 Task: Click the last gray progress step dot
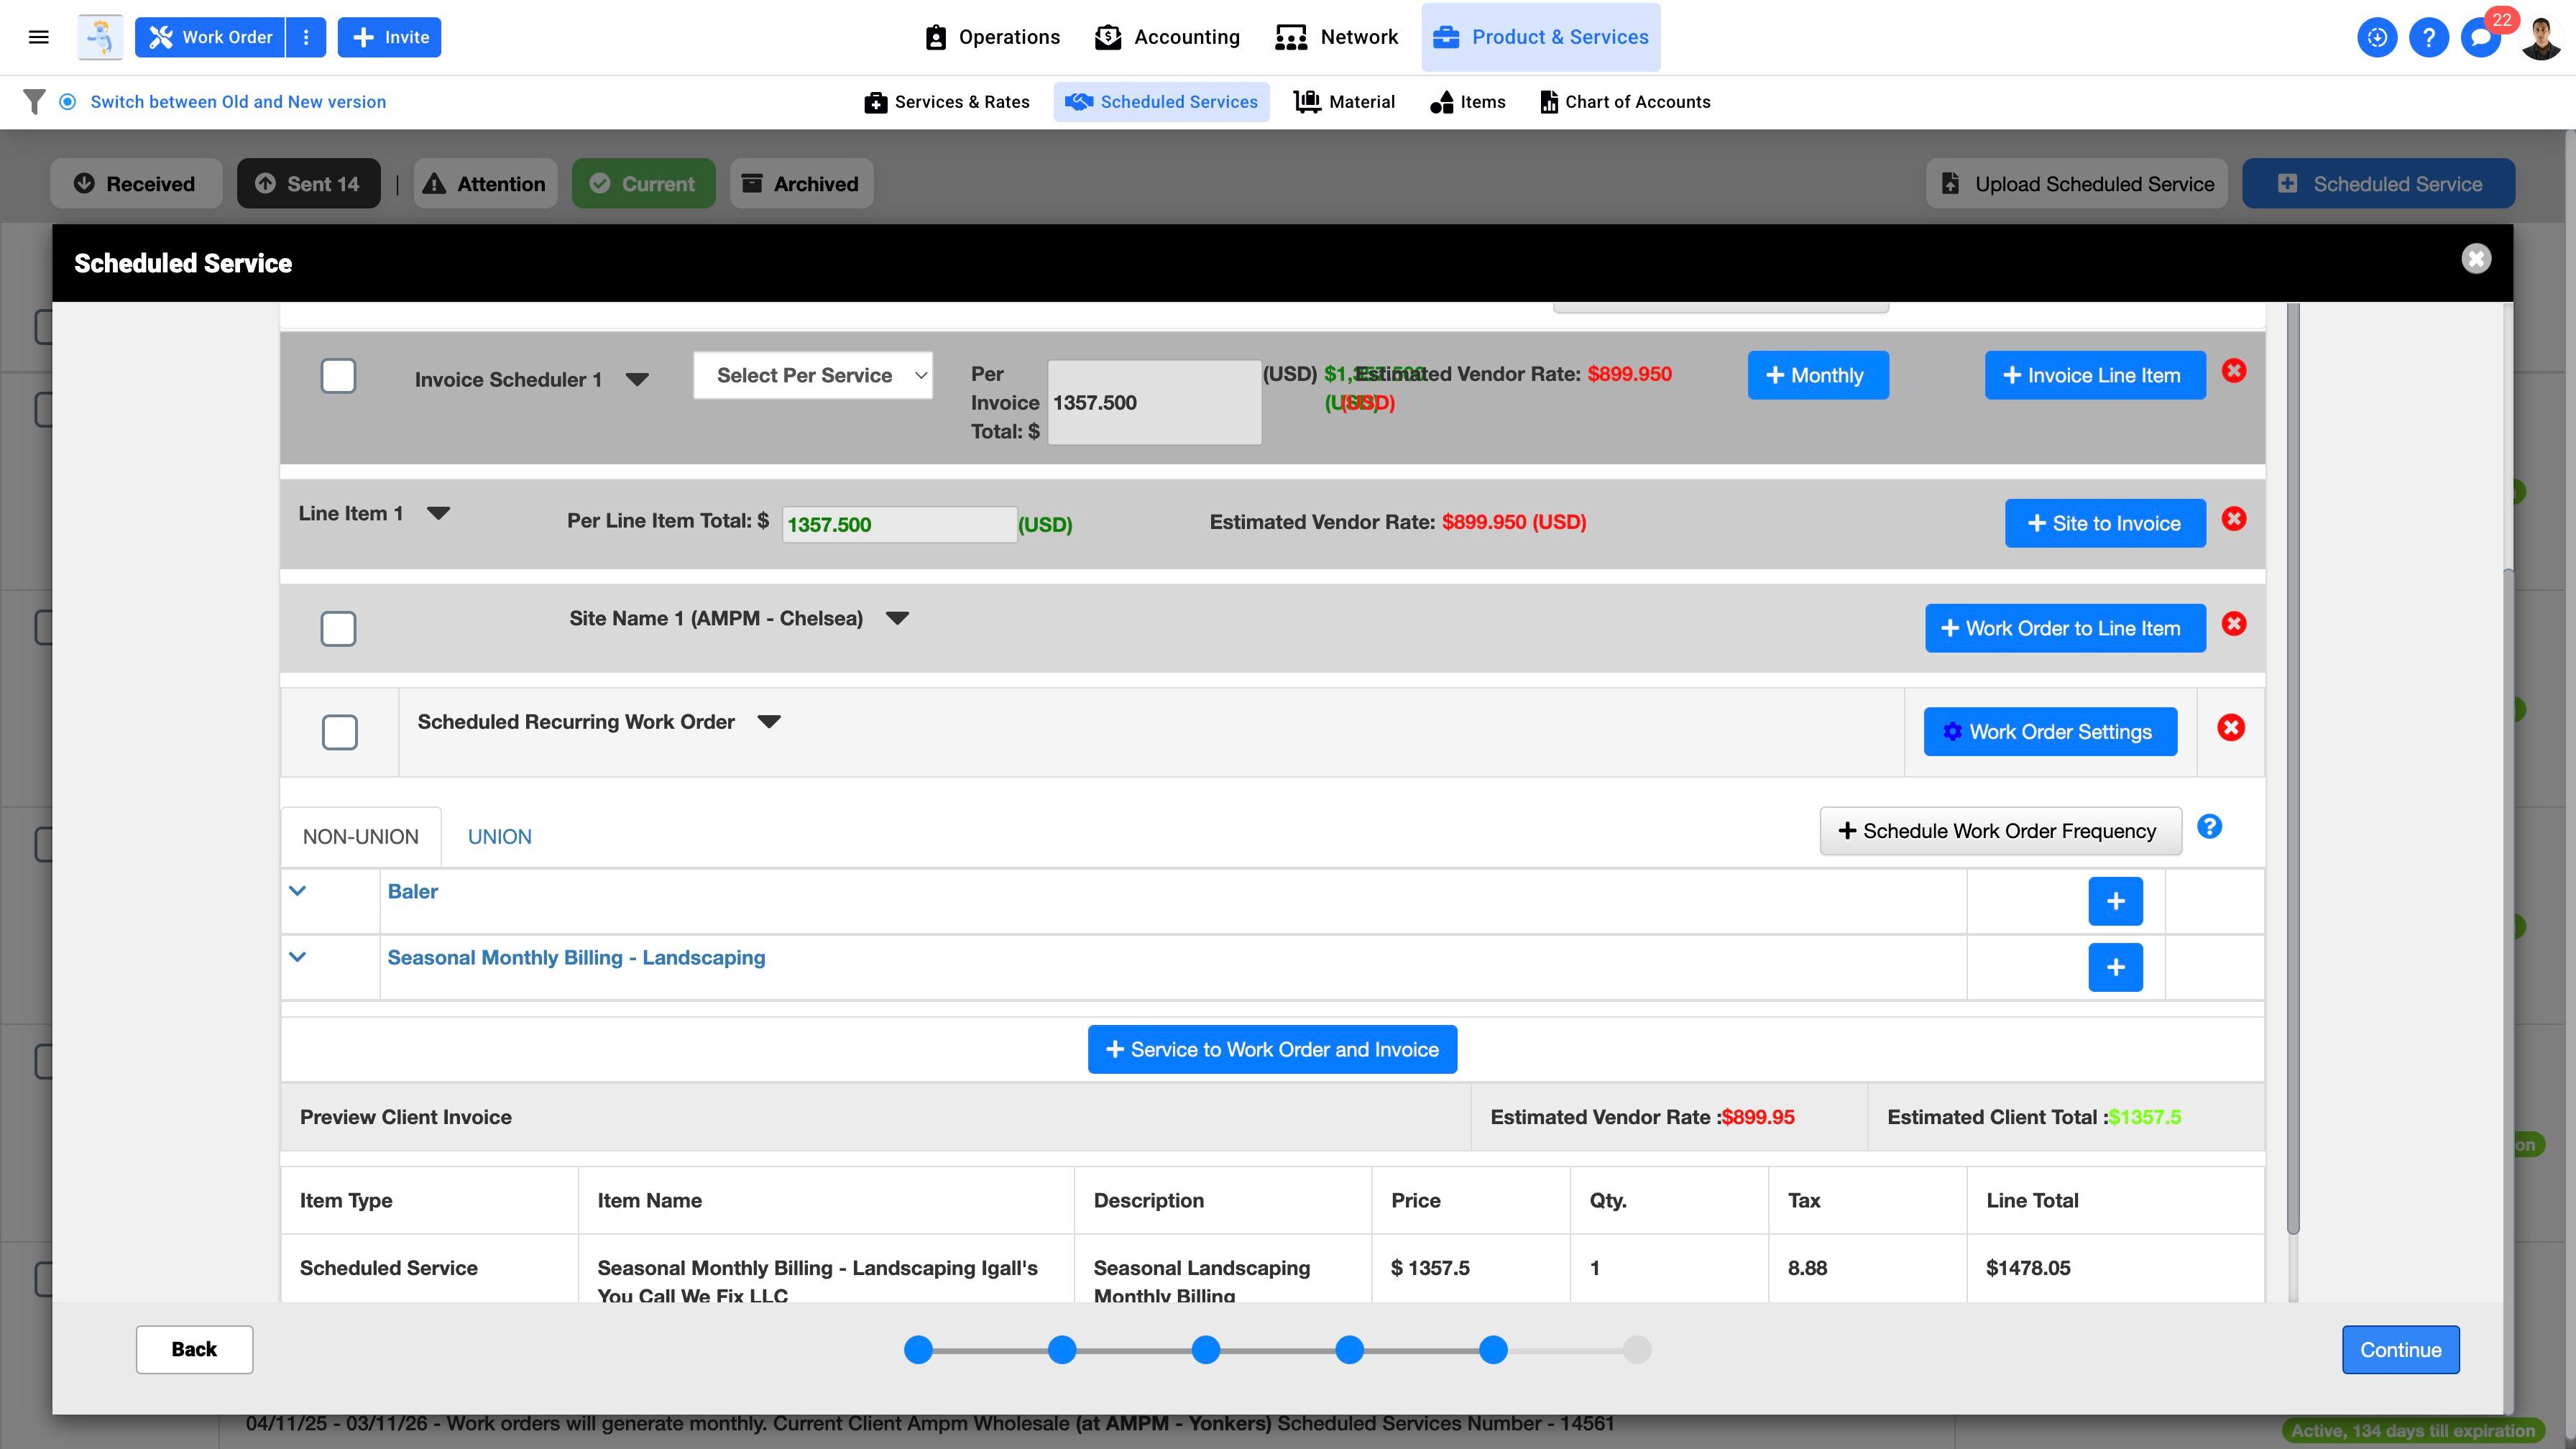(1636, 1350)
